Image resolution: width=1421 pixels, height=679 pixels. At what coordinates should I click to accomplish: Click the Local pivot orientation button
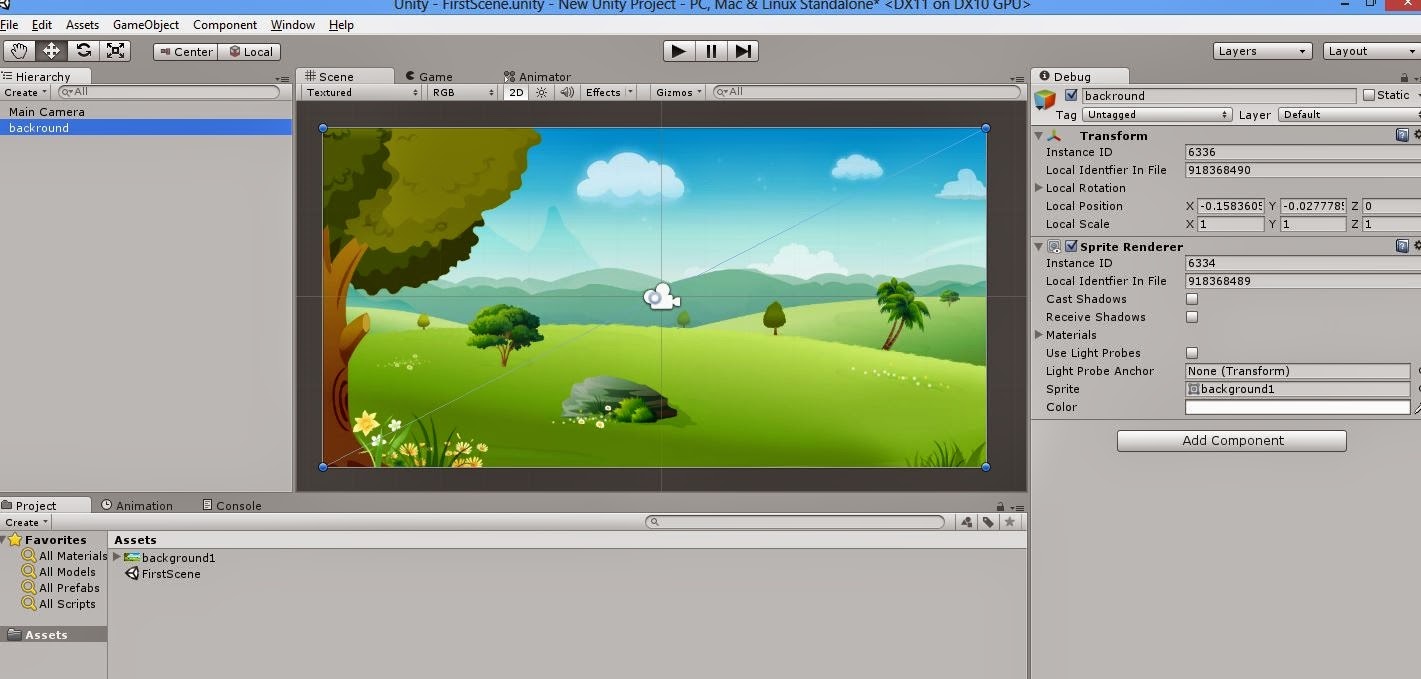(250, 51)
